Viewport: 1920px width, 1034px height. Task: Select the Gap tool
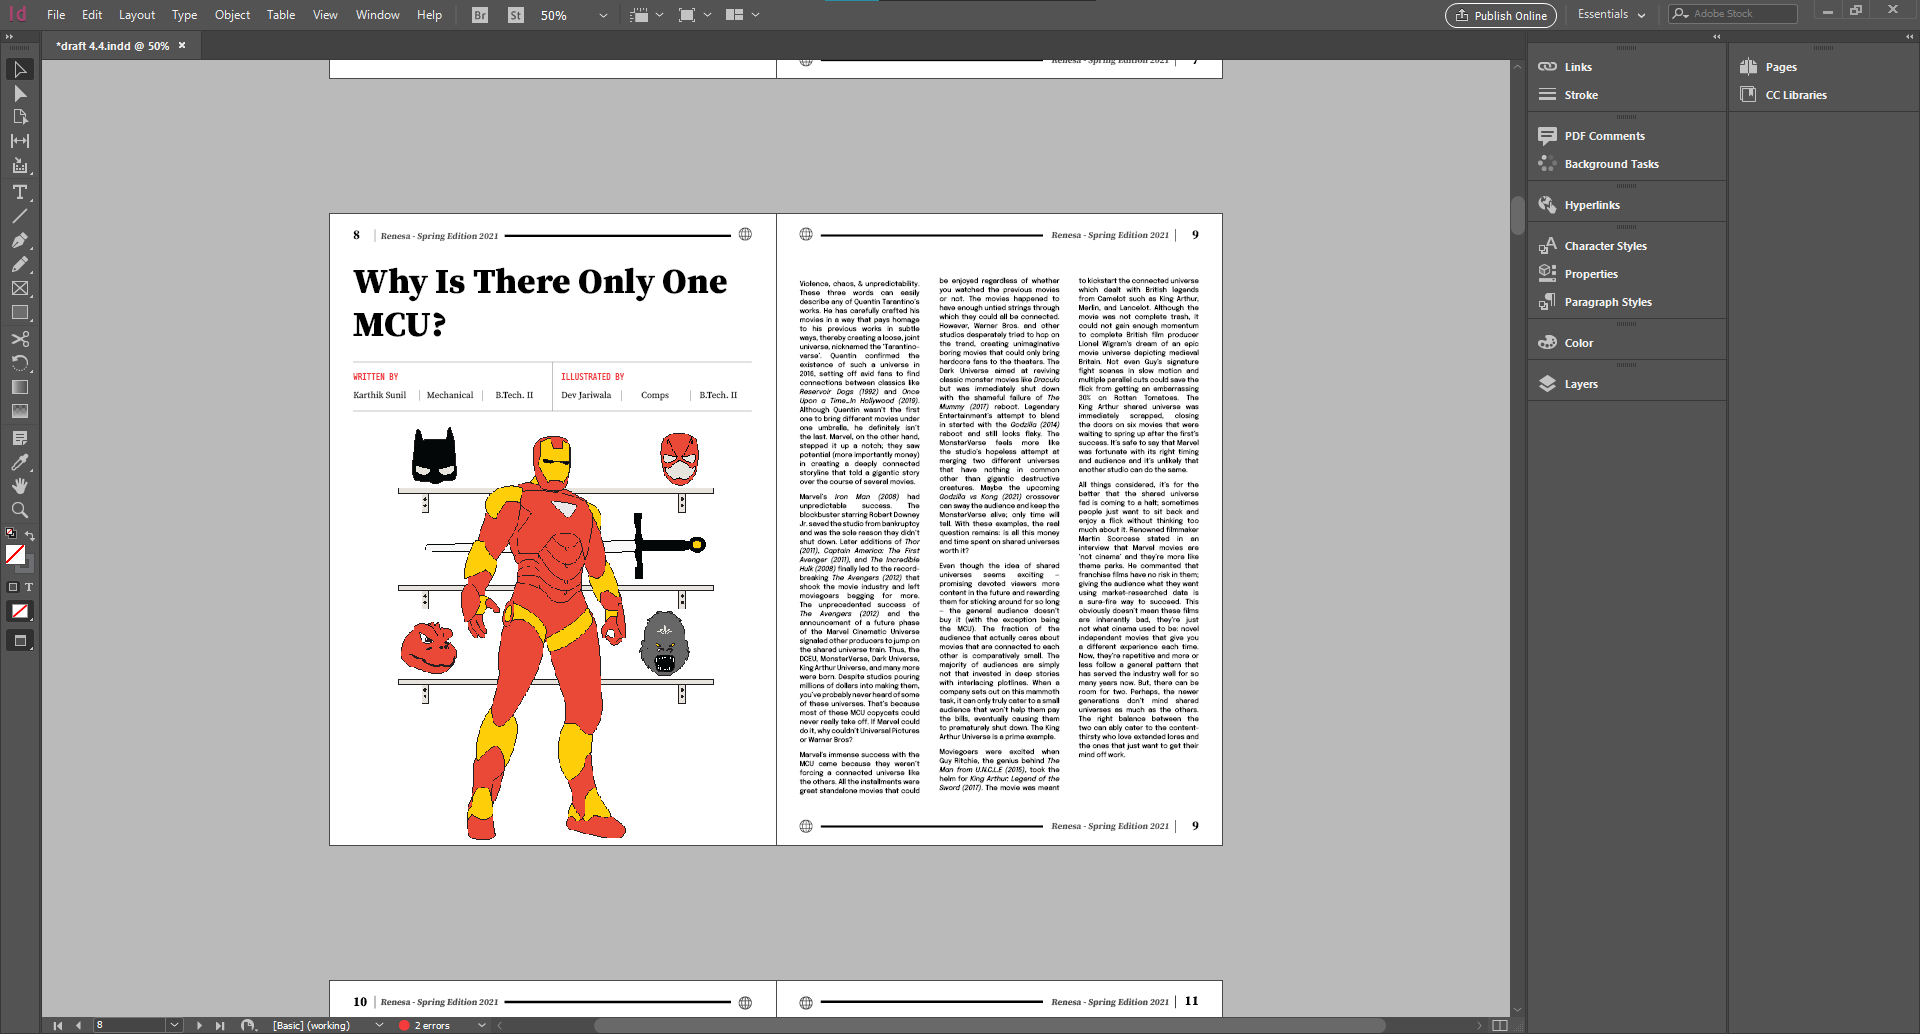(x=19, y=141)
